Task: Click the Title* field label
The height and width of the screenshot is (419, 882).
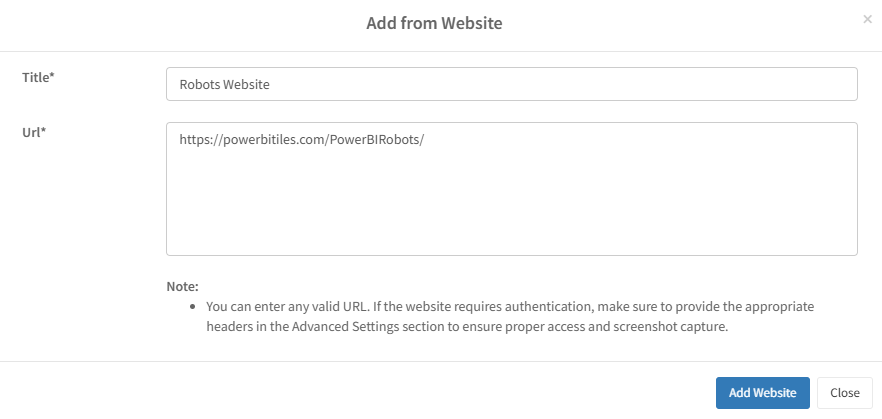Action: (x=38, y=77)
